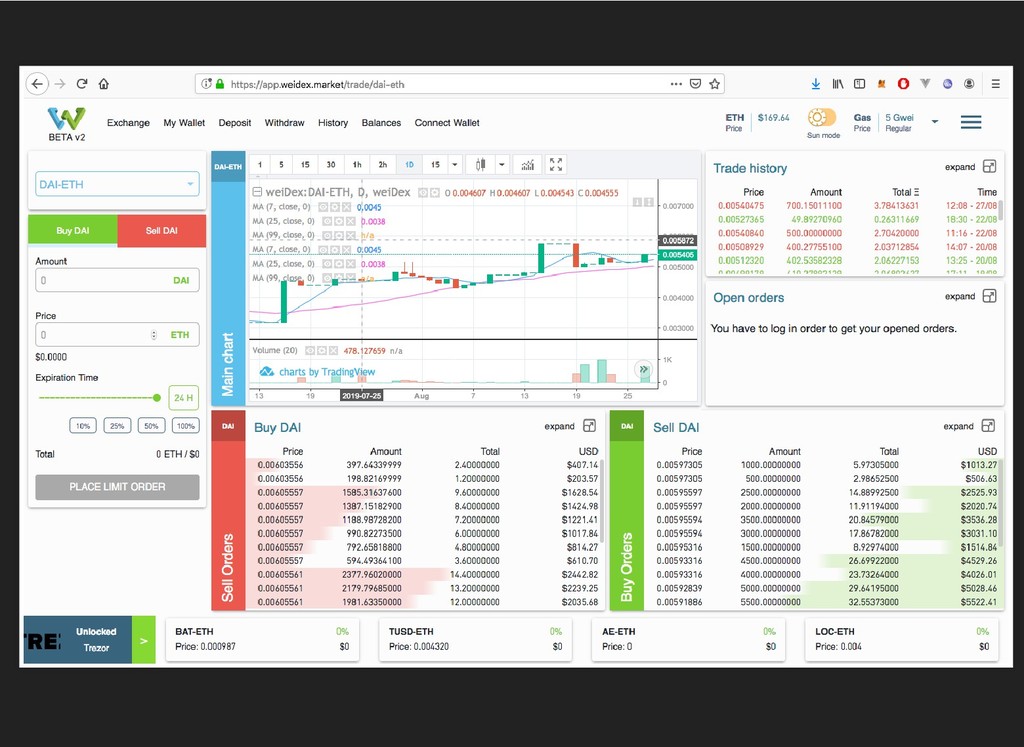Screen dimensions: 1024x747
Task: Click the 50% amount button
Action: point(152,426)
